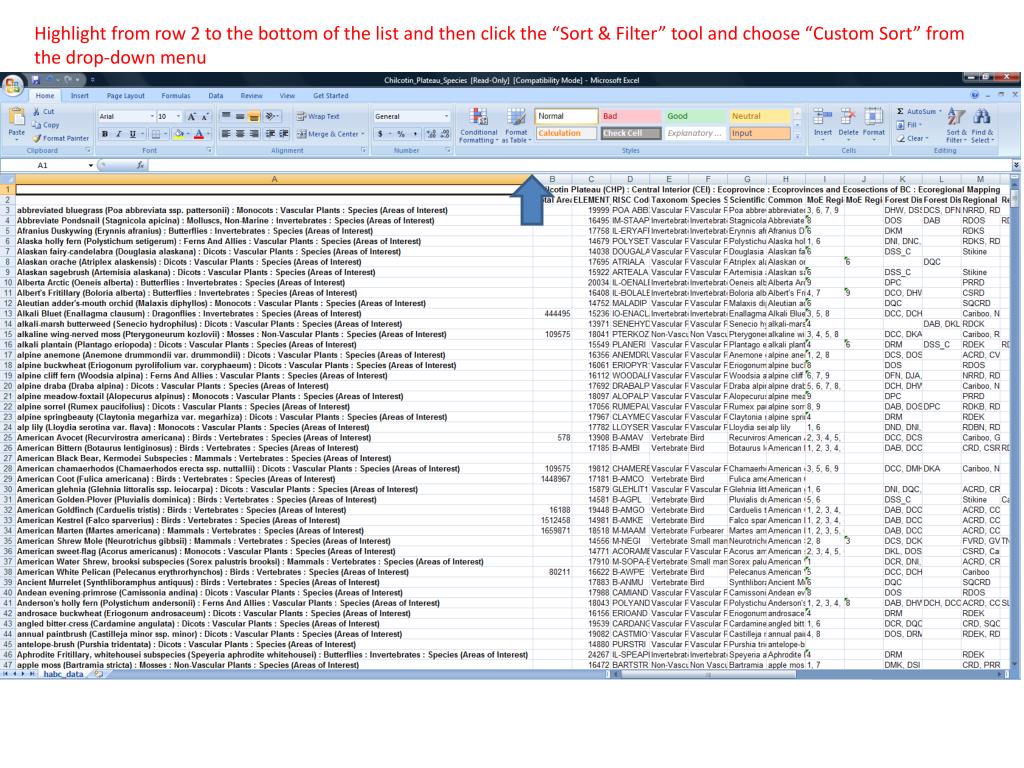Click Wrap Text
This screenshot has width=1024, height=768.
[319, 116]
